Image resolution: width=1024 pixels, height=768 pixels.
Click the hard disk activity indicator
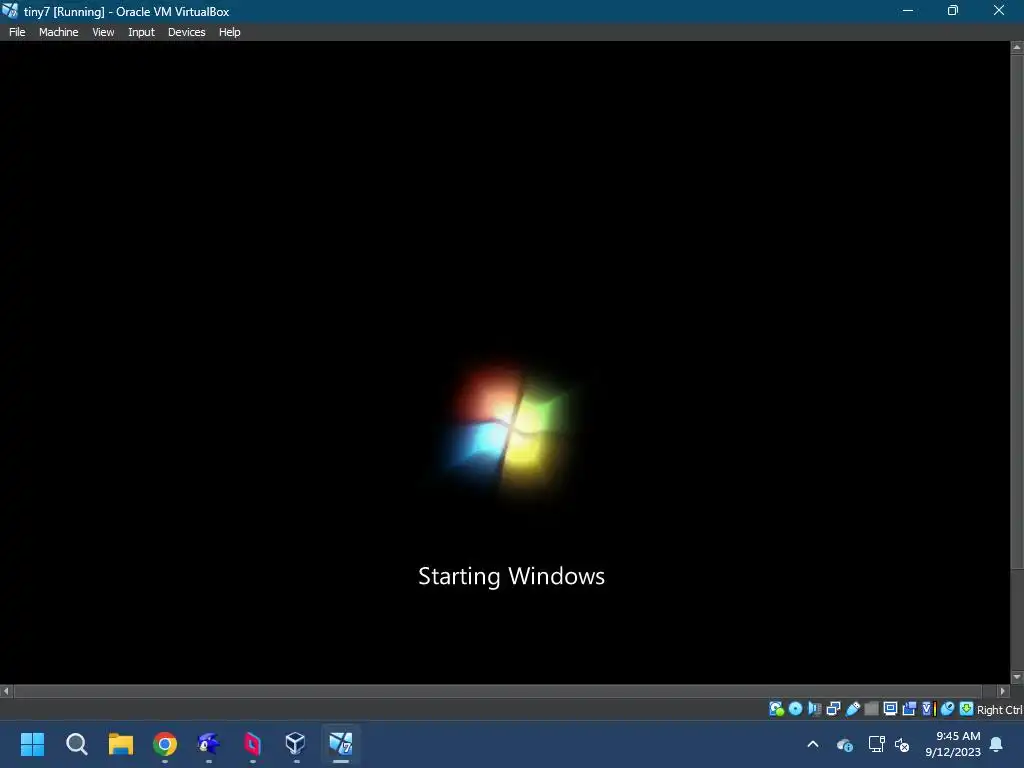pyautogui.click(x=776, y=709)
